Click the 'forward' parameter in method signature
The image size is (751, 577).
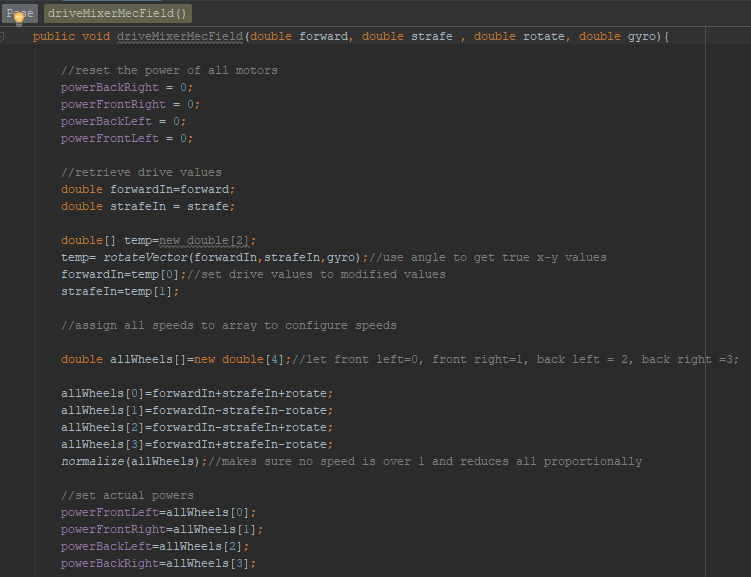tap(323, 36)
